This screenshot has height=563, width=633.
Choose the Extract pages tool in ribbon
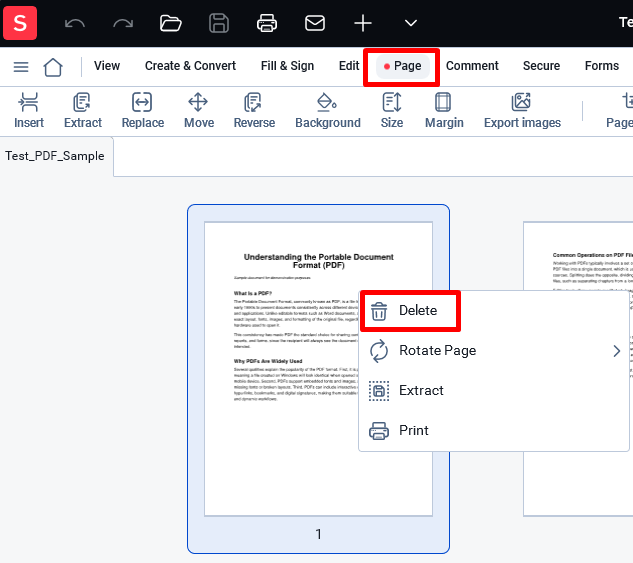[x=83, y=111]
